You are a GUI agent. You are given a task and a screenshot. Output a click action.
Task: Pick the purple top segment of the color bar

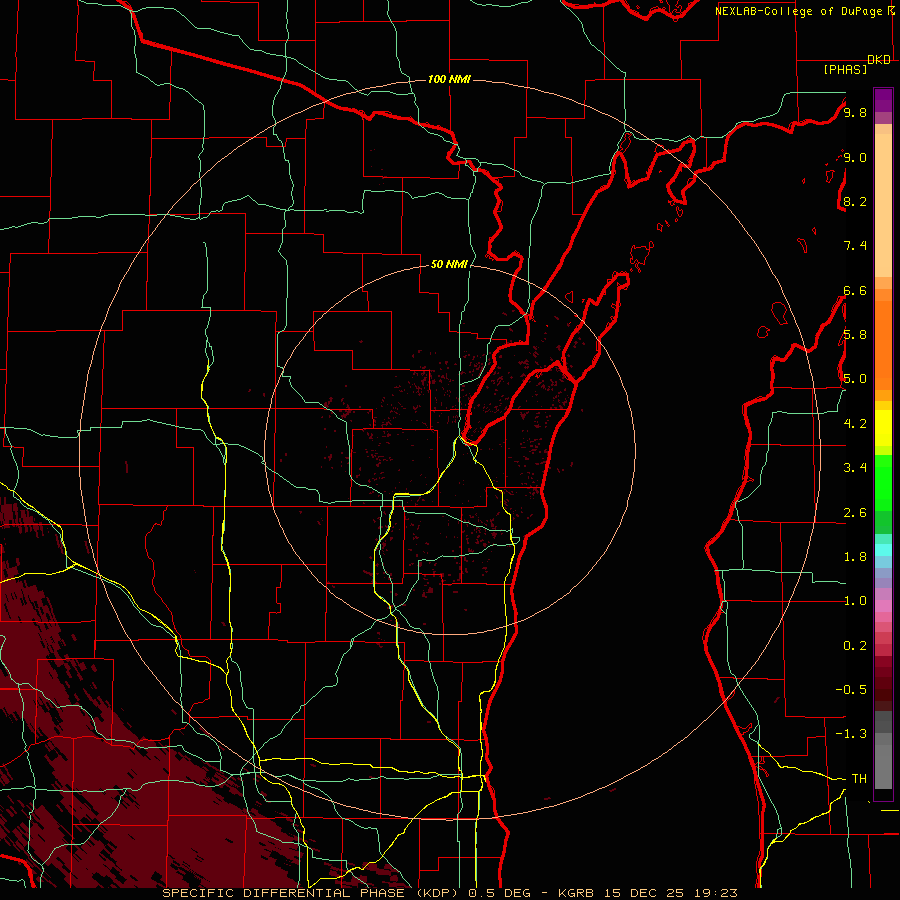click(883, 100)
